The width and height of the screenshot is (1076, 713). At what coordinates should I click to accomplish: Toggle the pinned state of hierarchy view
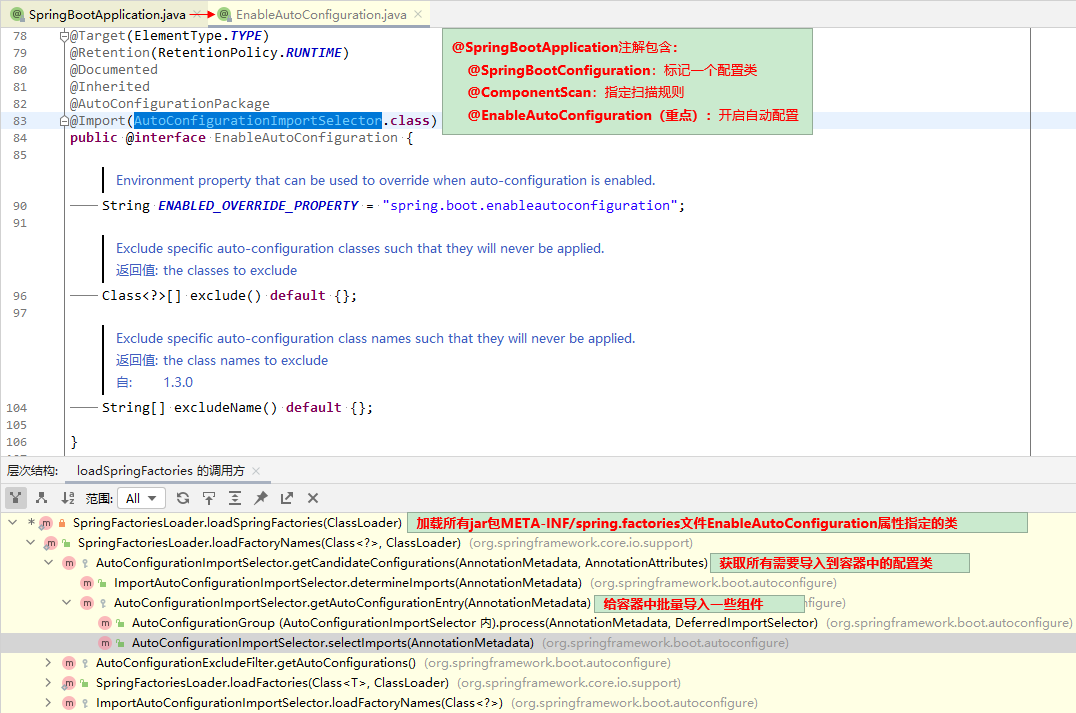(x=259, y=497)
